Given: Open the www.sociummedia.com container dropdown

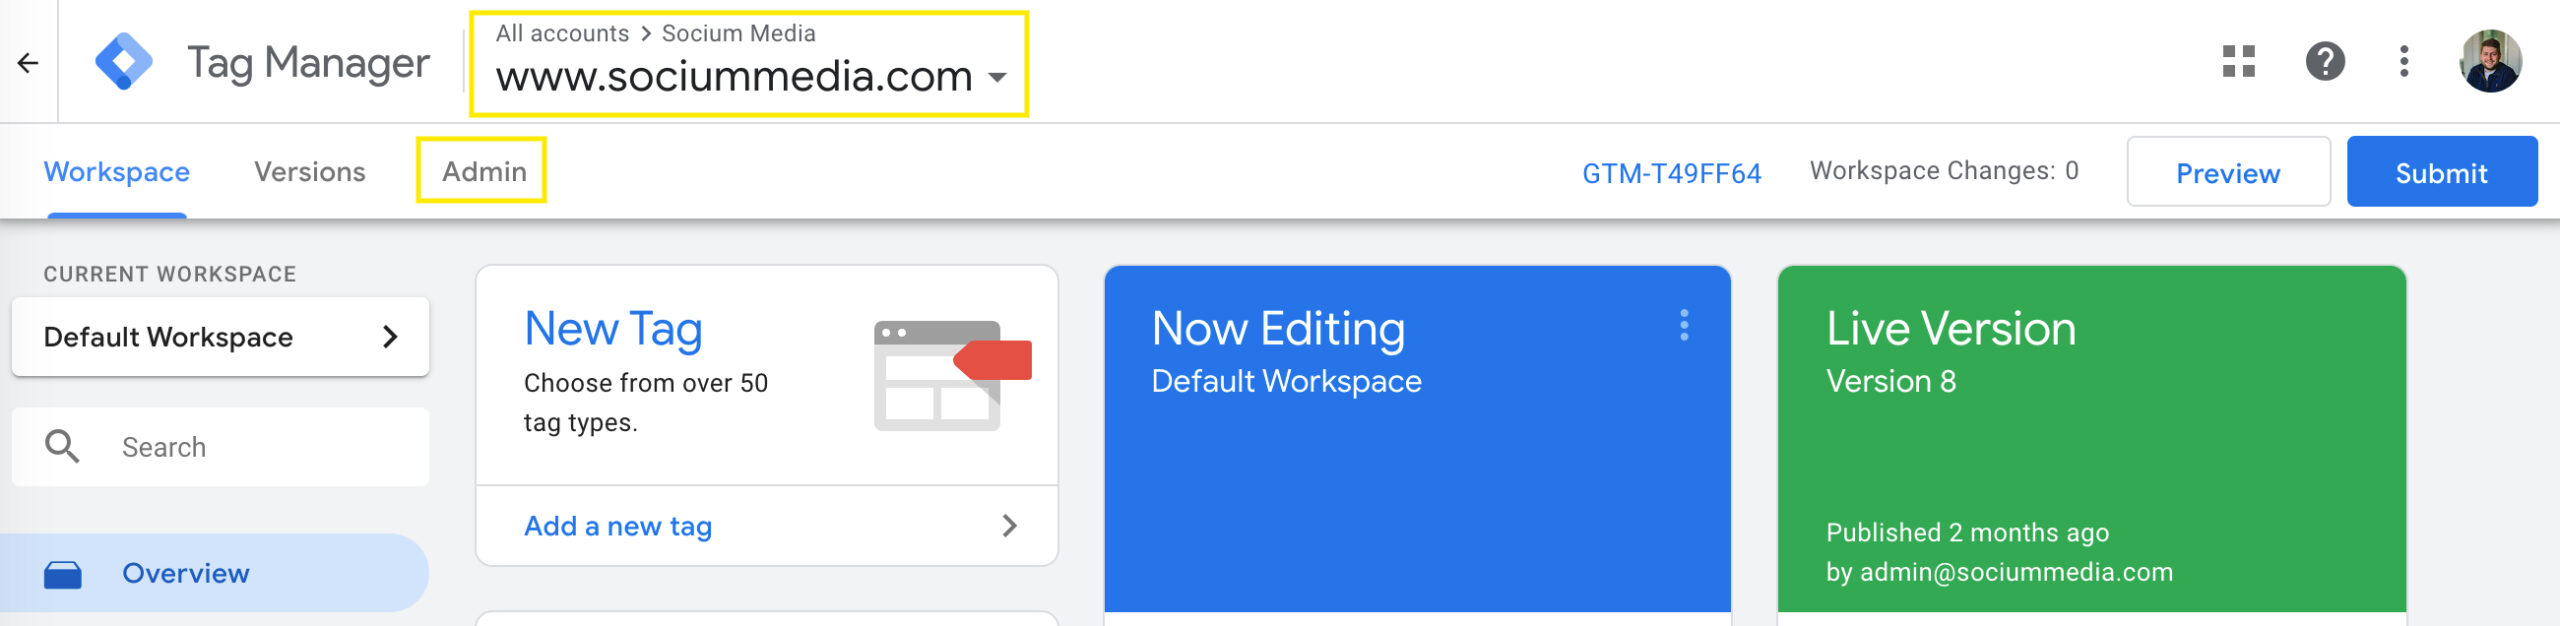Looking at the screenshot, I should (x=750, y=76).
